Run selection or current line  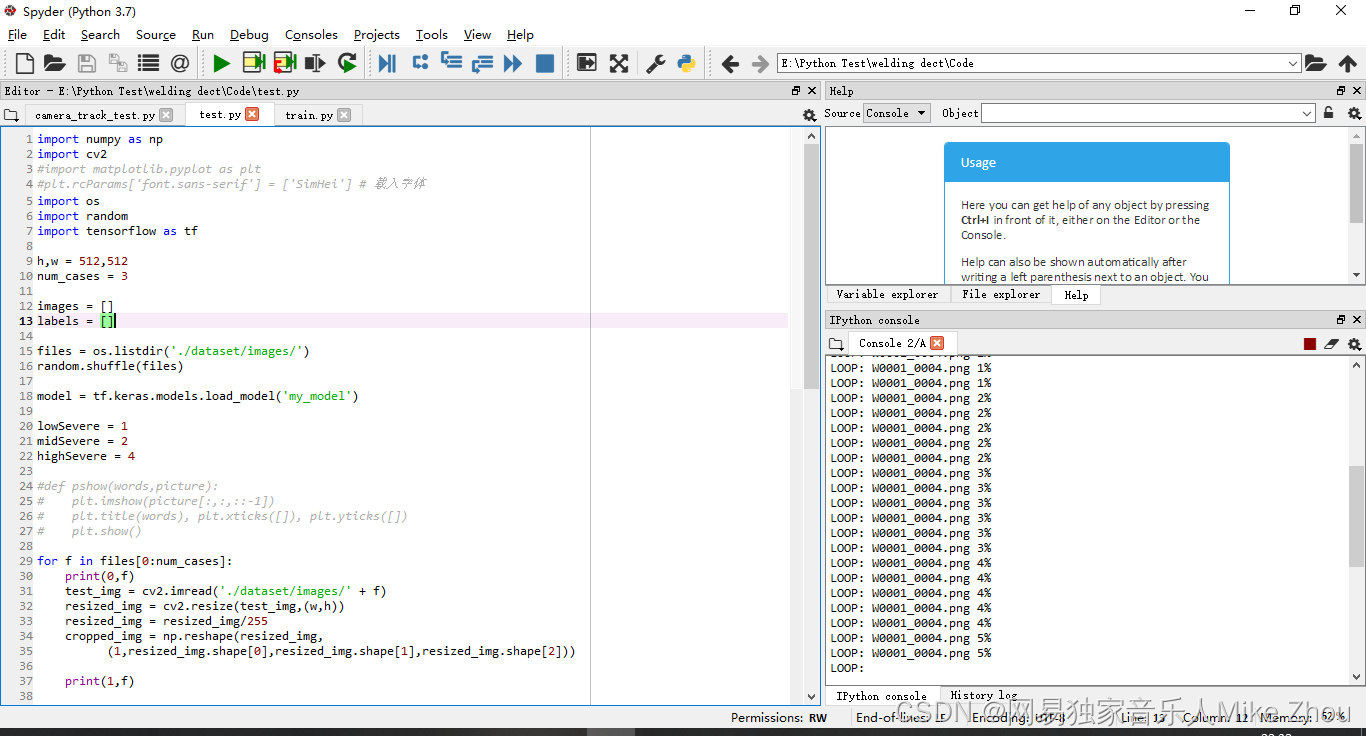pos(315,63)
